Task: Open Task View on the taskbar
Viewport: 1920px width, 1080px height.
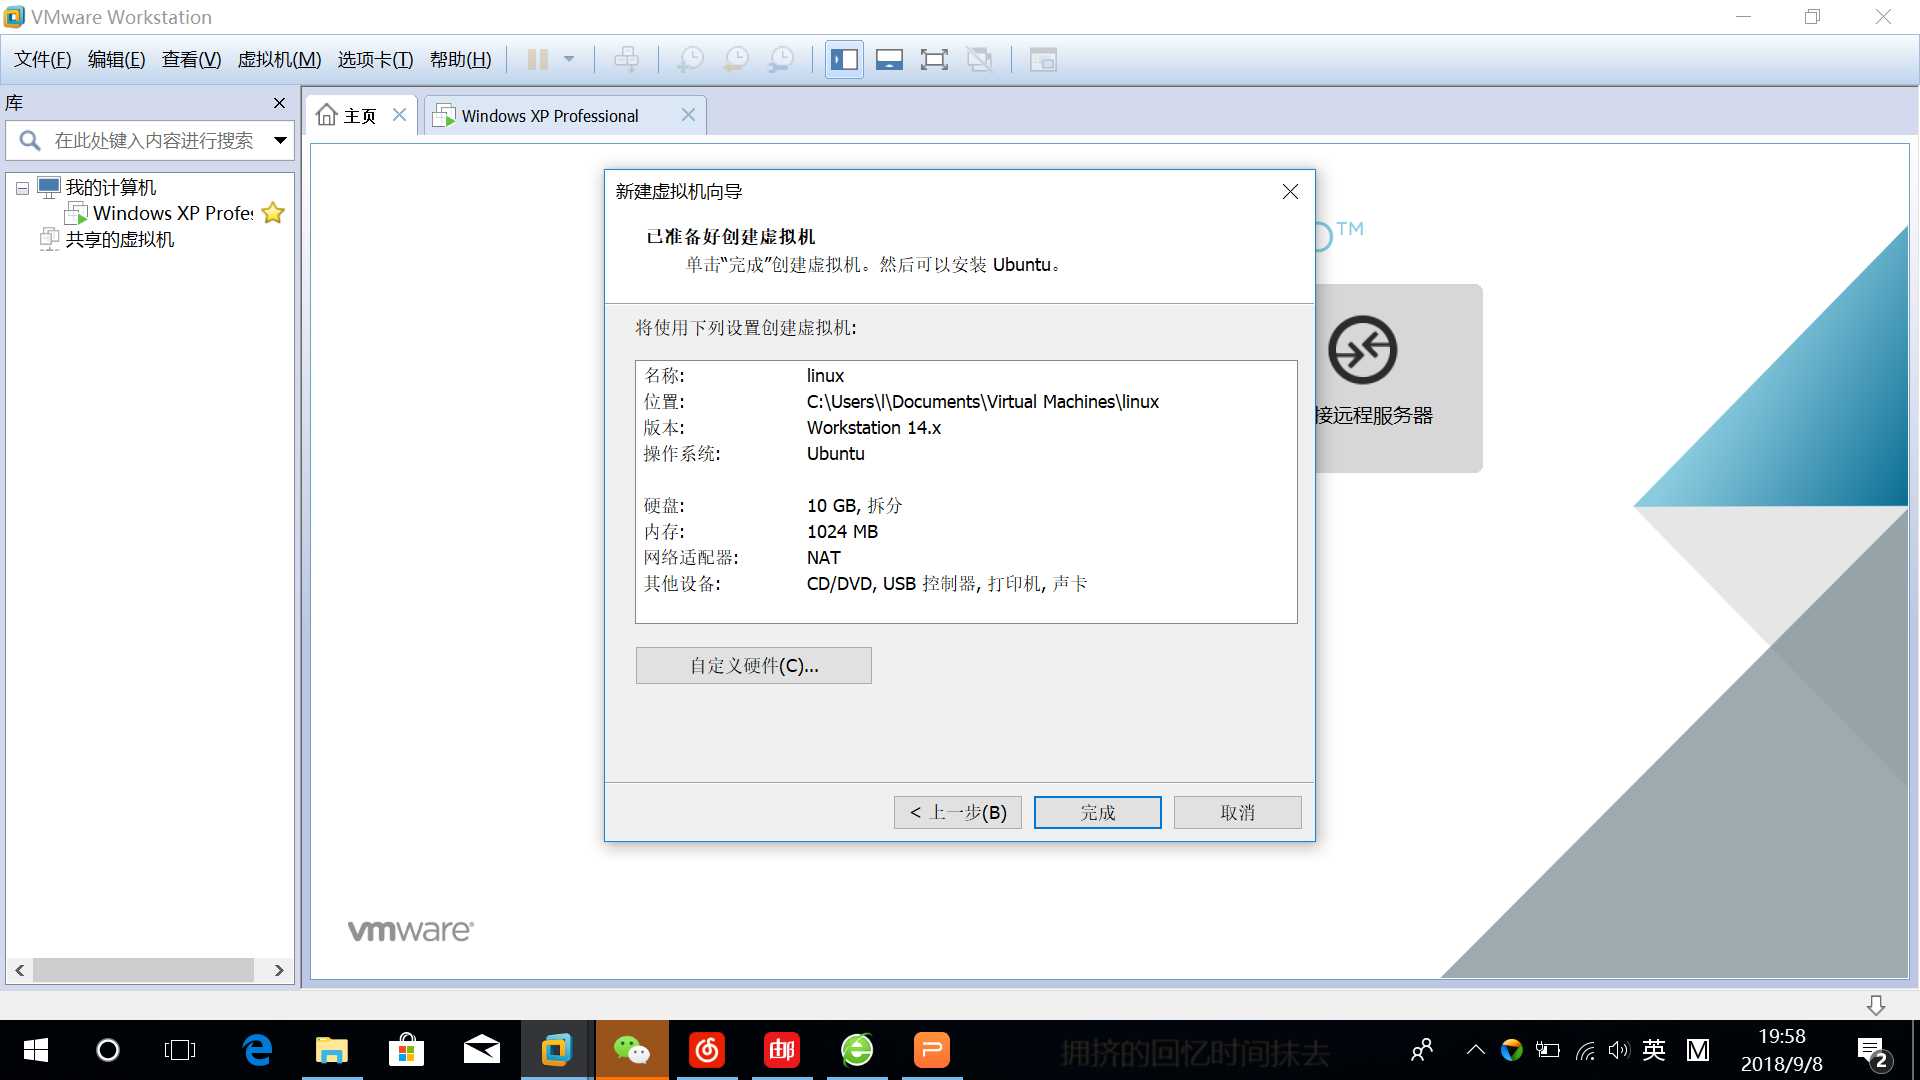Action: 180,1050
